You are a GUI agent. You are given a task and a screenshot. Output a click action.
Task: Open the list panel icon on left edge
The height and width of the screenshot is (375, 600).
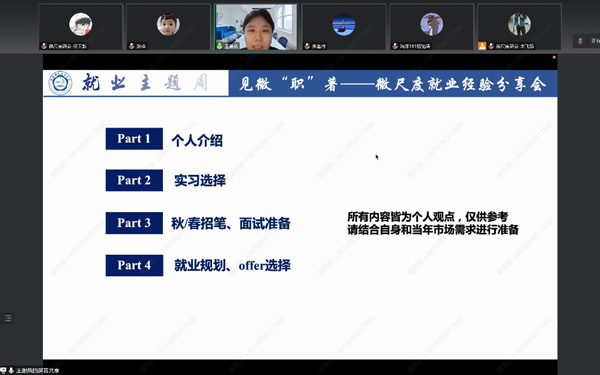[8, 318]
